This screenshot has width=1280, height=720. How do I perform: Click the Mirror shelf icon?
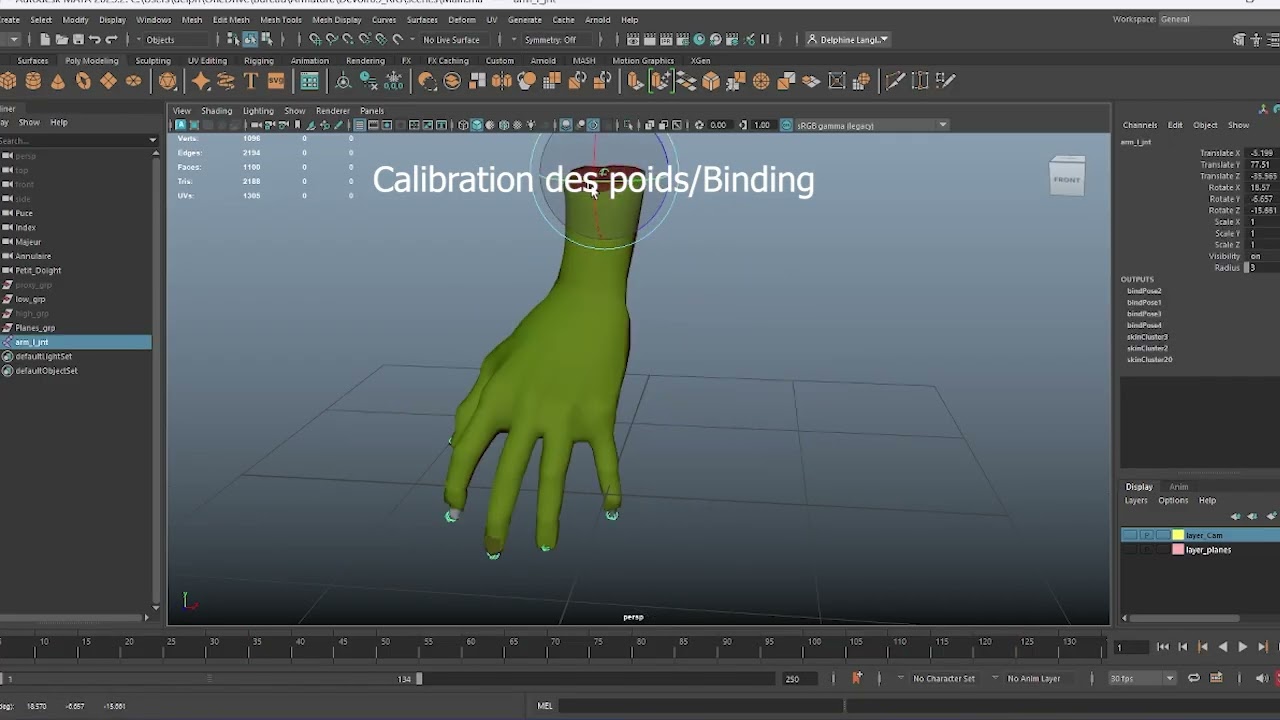pos(502,81)
